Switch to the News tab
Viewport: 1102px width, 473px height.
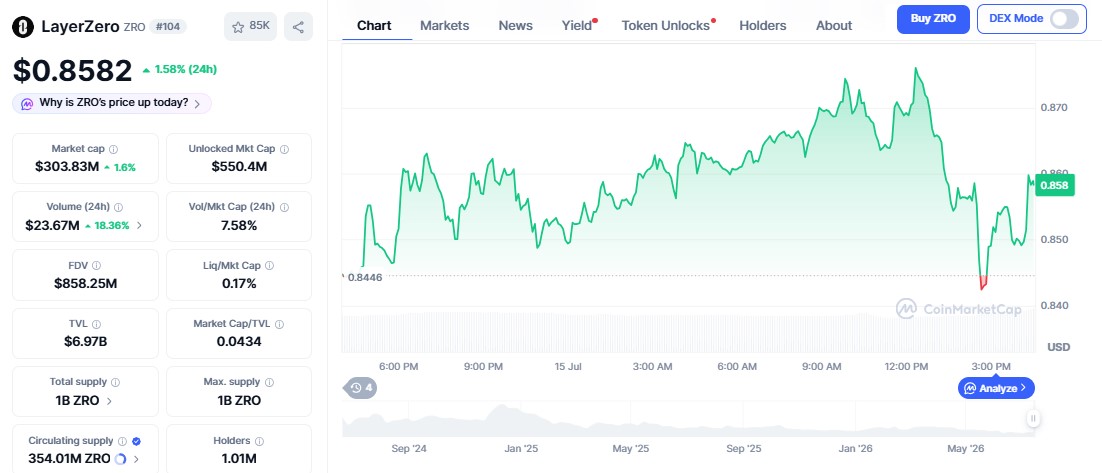coord(515,25)
